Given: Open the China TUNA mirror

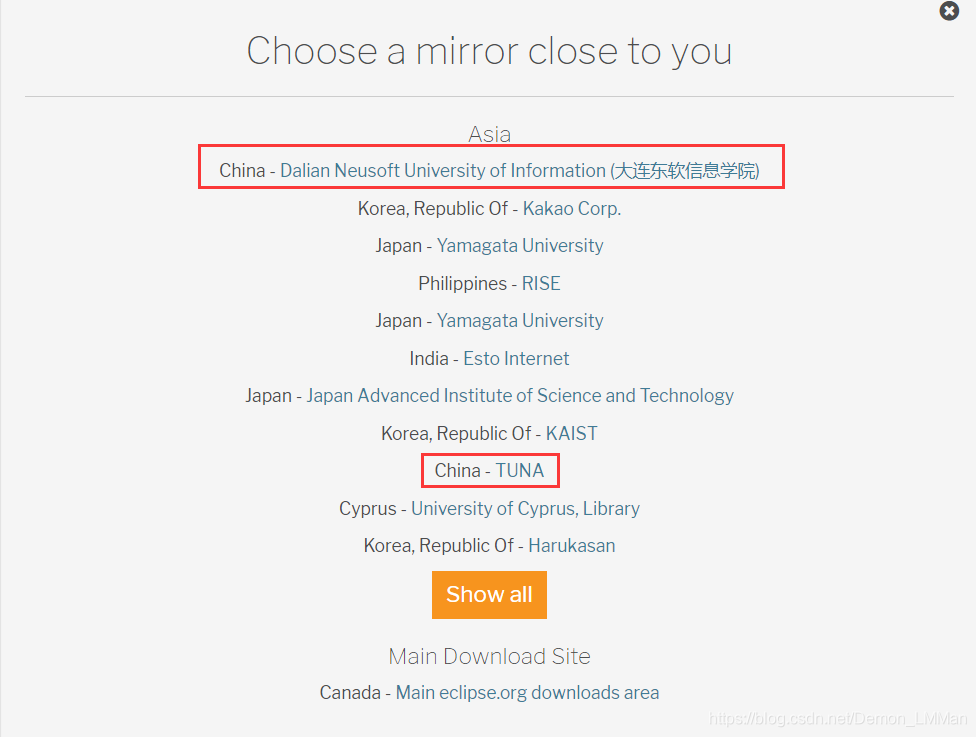Looking at the screenshot, I should tap(520, 471).
